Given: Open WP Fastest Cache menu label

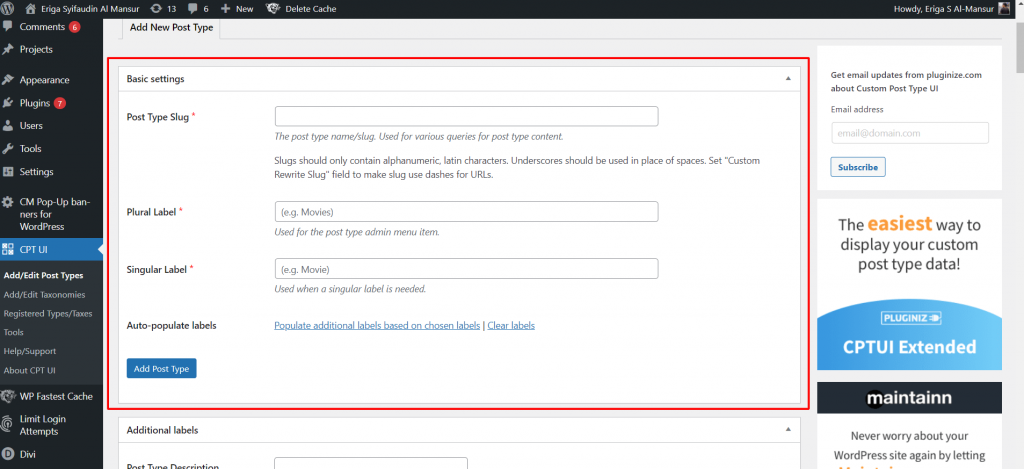Looking at the screenshot, I should [x=56, y=396].
